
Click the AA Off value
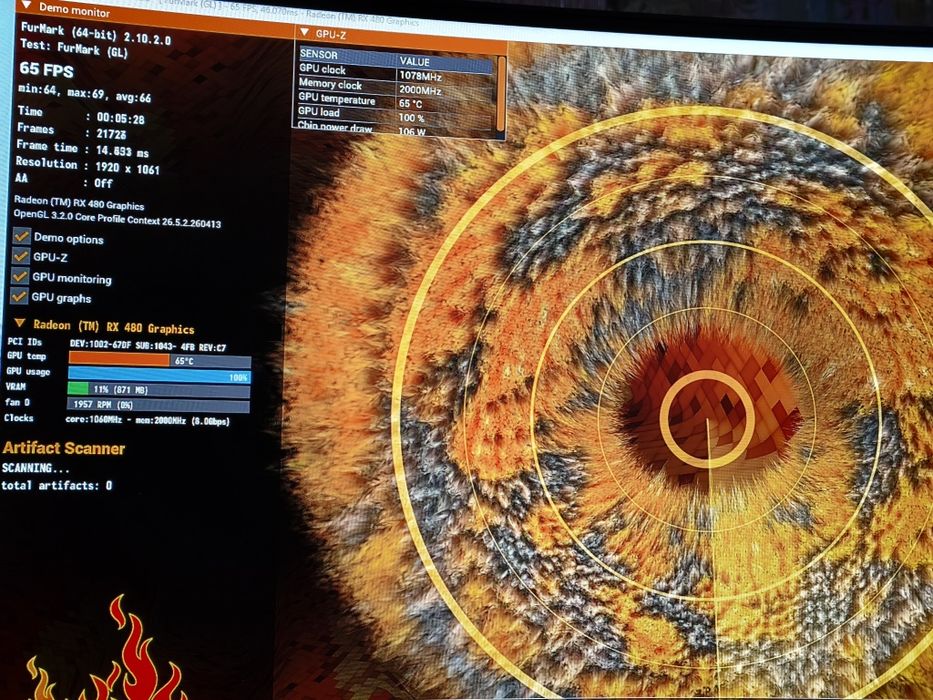(x=103, y=183)
